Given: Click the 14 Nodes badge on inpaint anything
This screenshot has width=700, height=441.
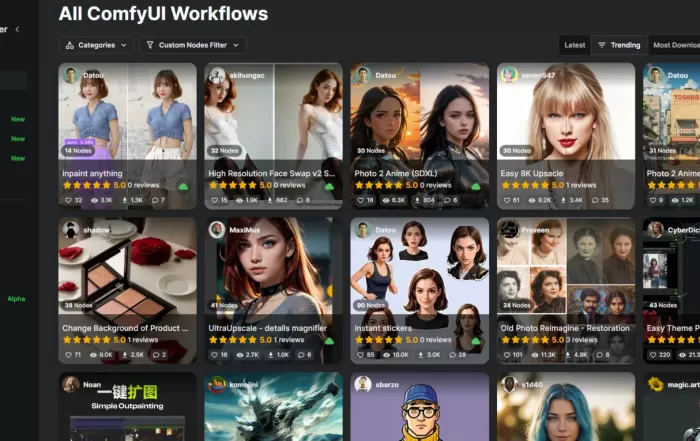Looking at the screenshot, I should coord(78,151).
